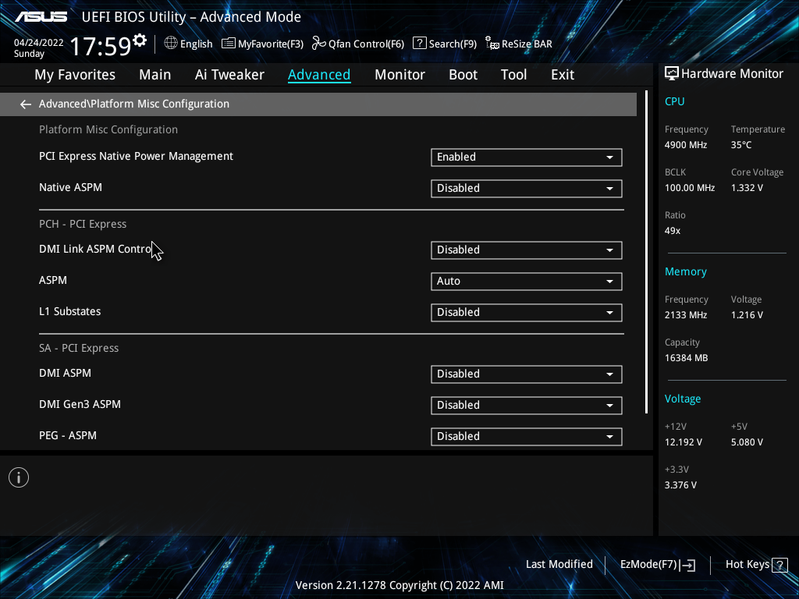799x599 pixels.
Task: Go to the Monitor tab
Action: (400, 75)
